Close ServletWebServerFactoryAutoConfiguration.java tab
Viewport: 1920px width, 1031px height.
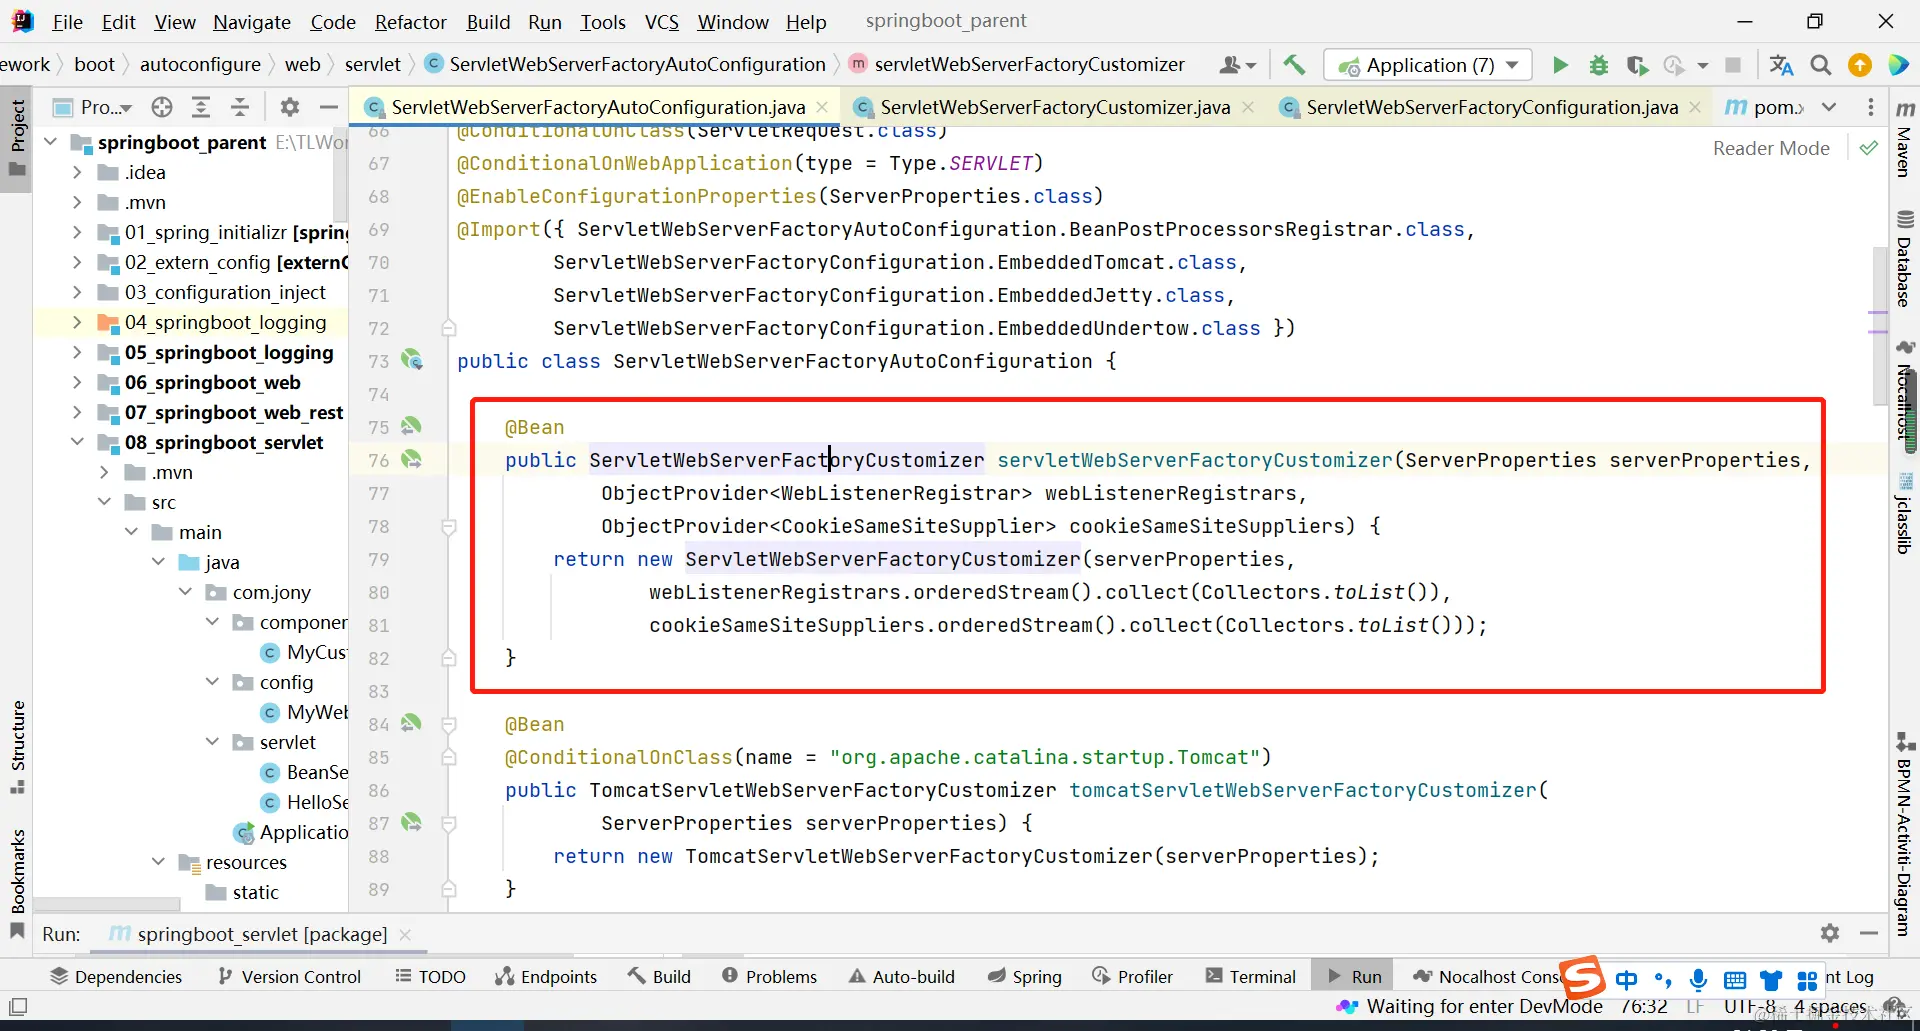click(822, 107)
